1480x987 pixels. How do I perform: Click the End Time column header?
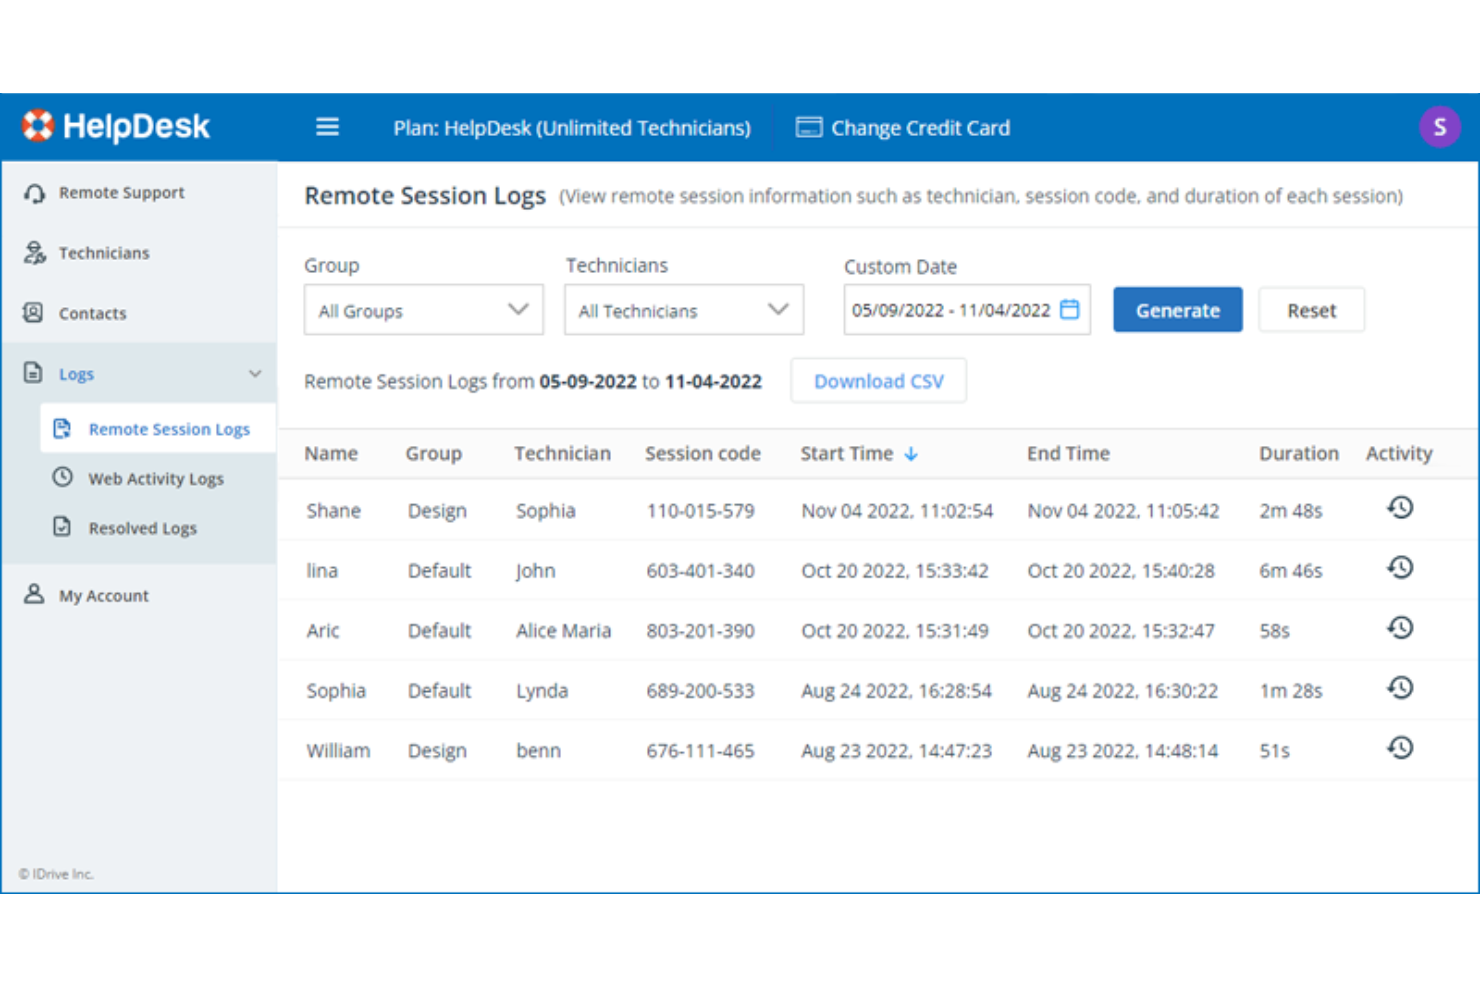tap(1068, 453)
